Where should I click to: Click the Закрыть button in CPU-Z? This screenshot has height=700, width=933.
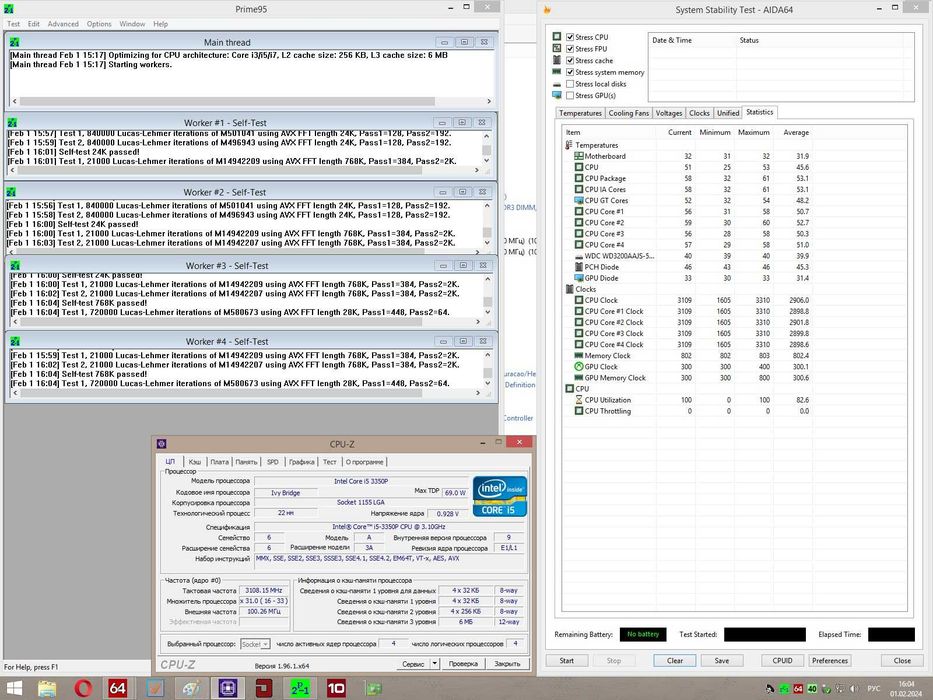(508, 663)
